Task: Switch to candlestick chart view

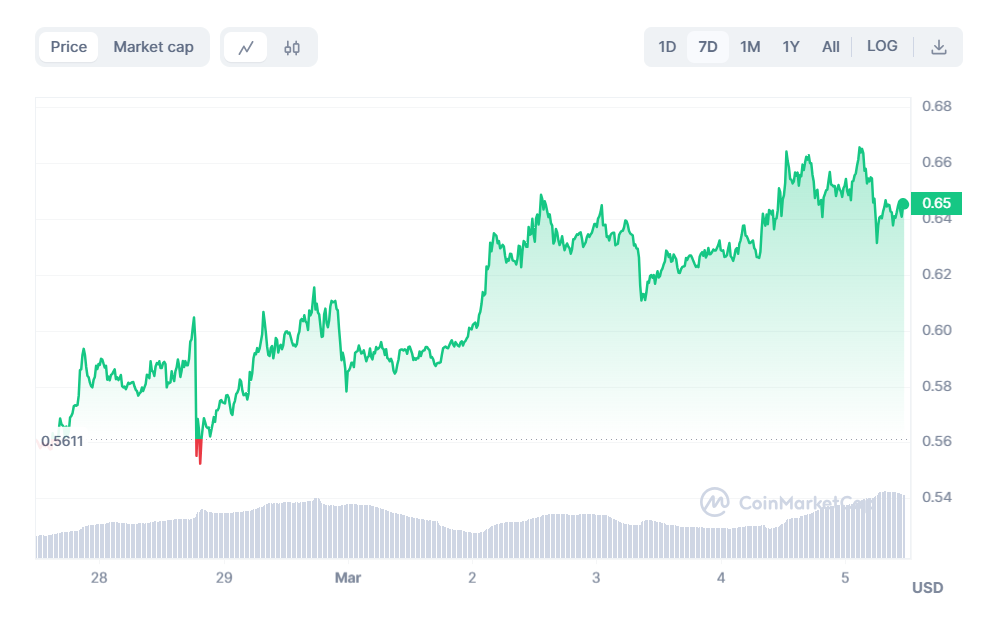Action: coord(292,47)
